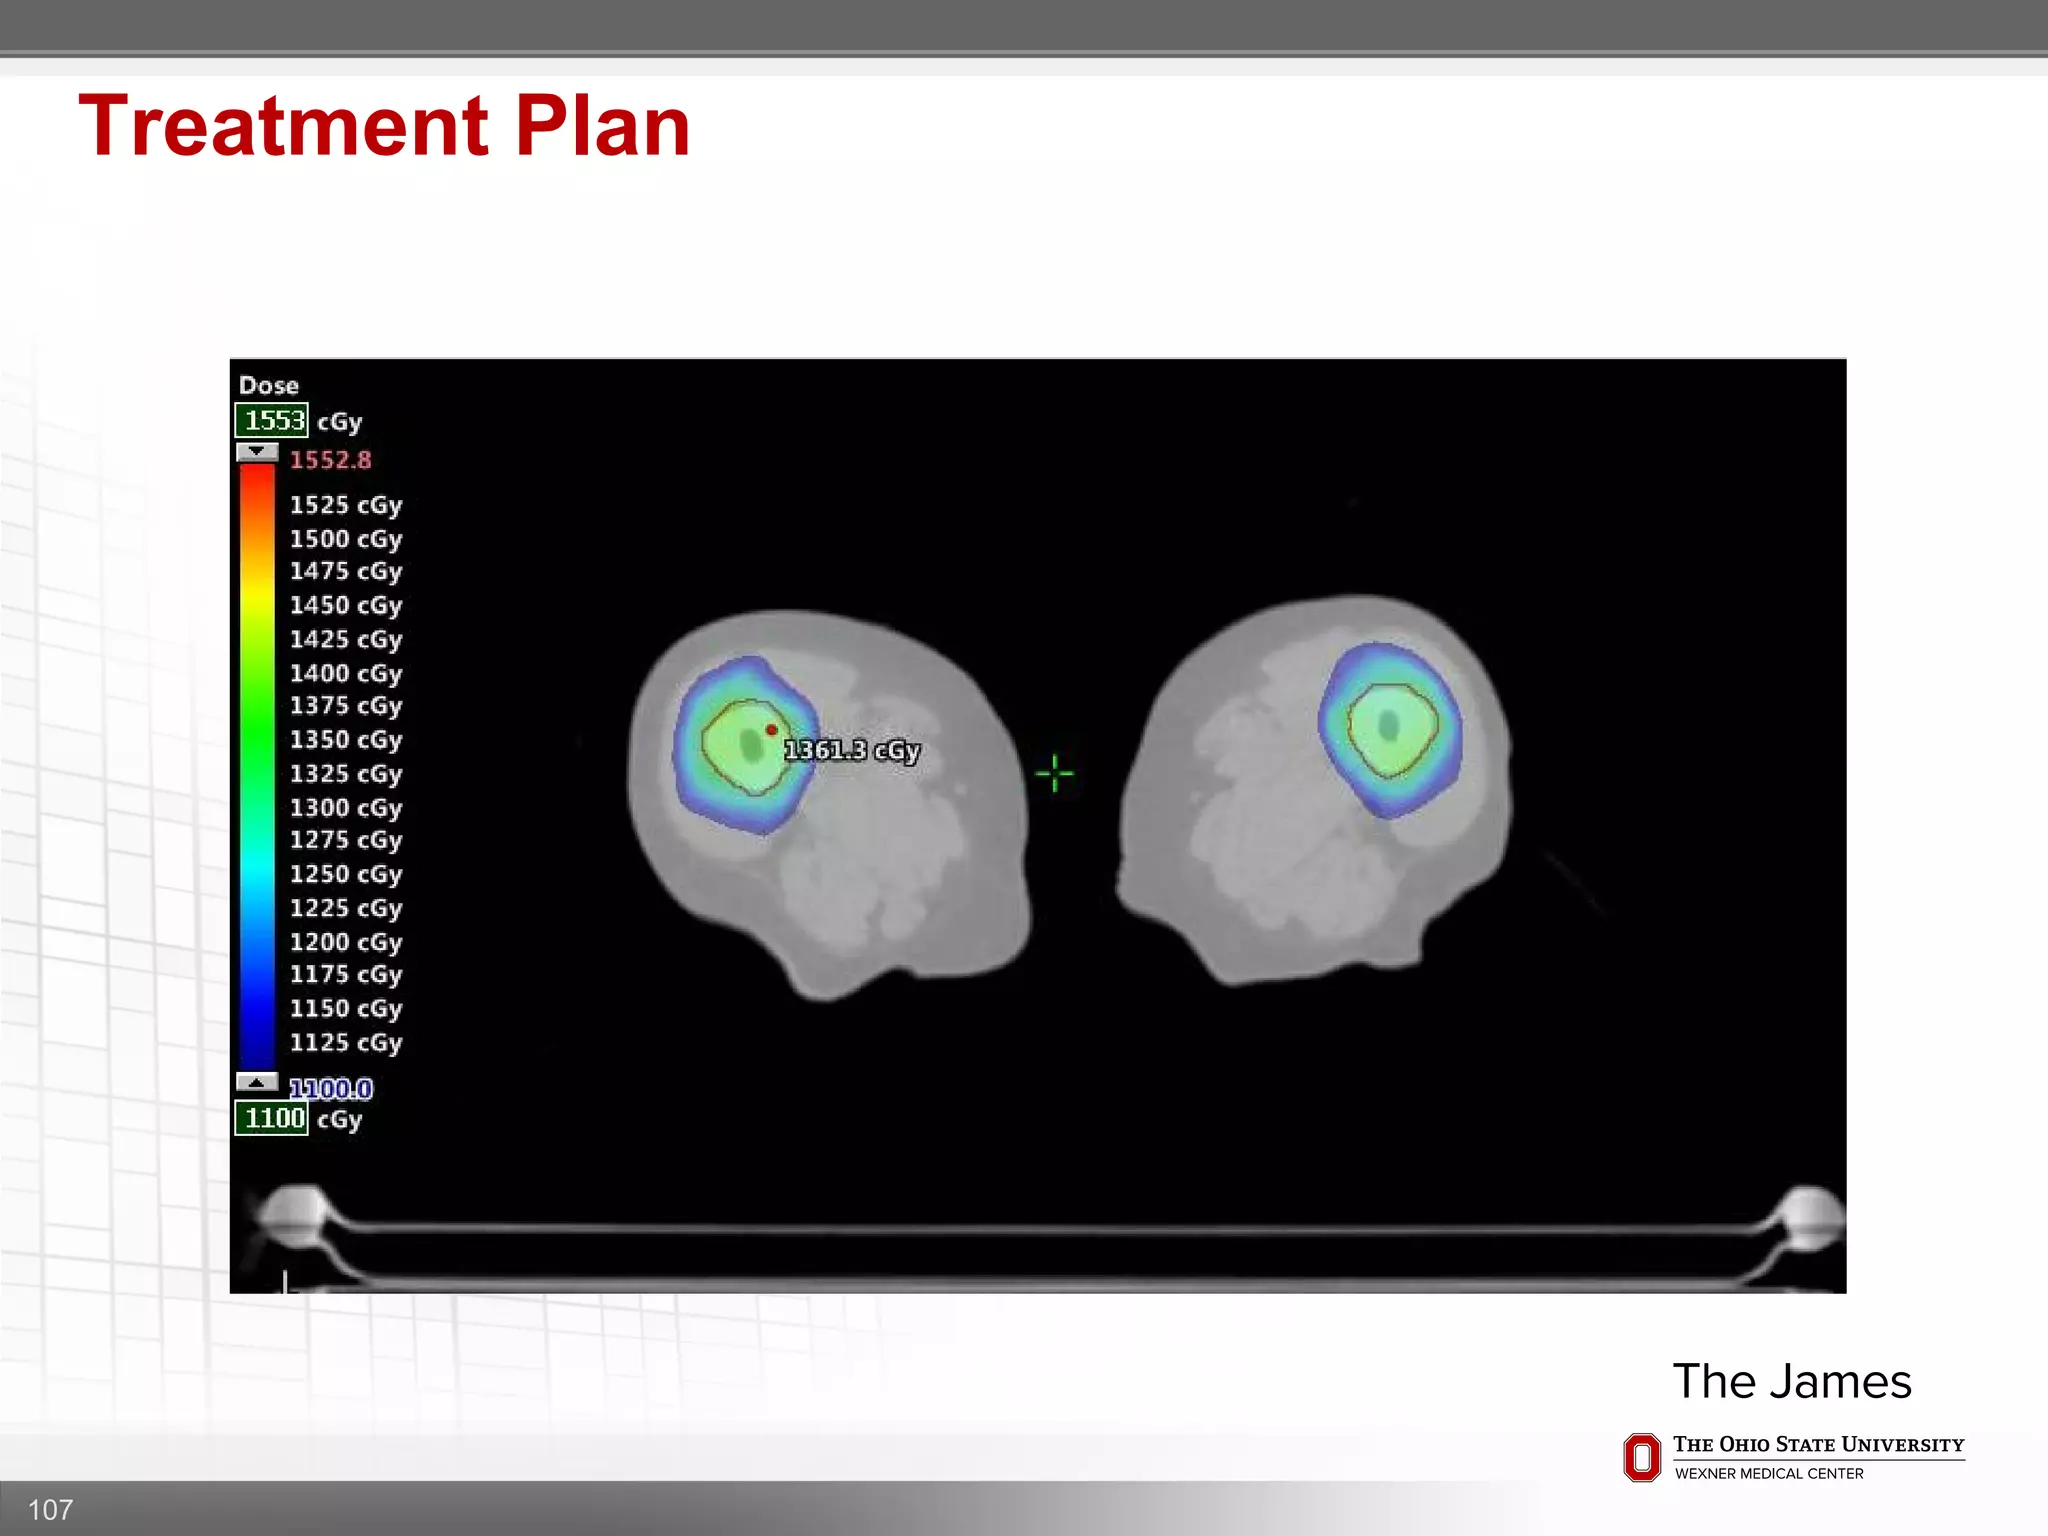This screenshot has width=2048, height=1536.
Task: Click the red dose point marker
Action: pos(772,730)
